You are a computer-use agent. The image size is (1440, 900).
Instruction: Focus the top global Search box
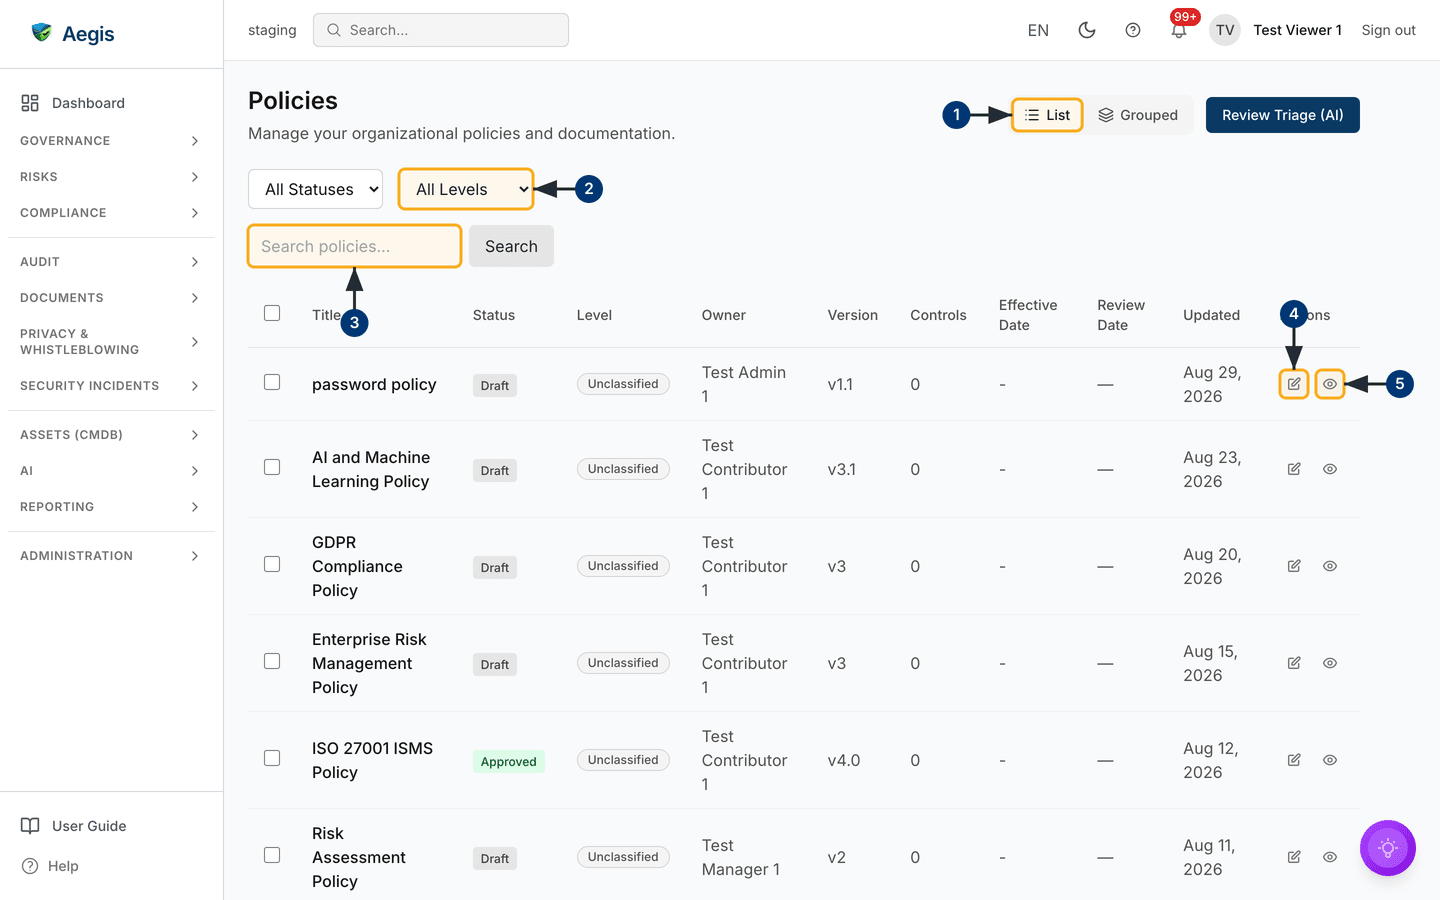(x=441, y=30)
